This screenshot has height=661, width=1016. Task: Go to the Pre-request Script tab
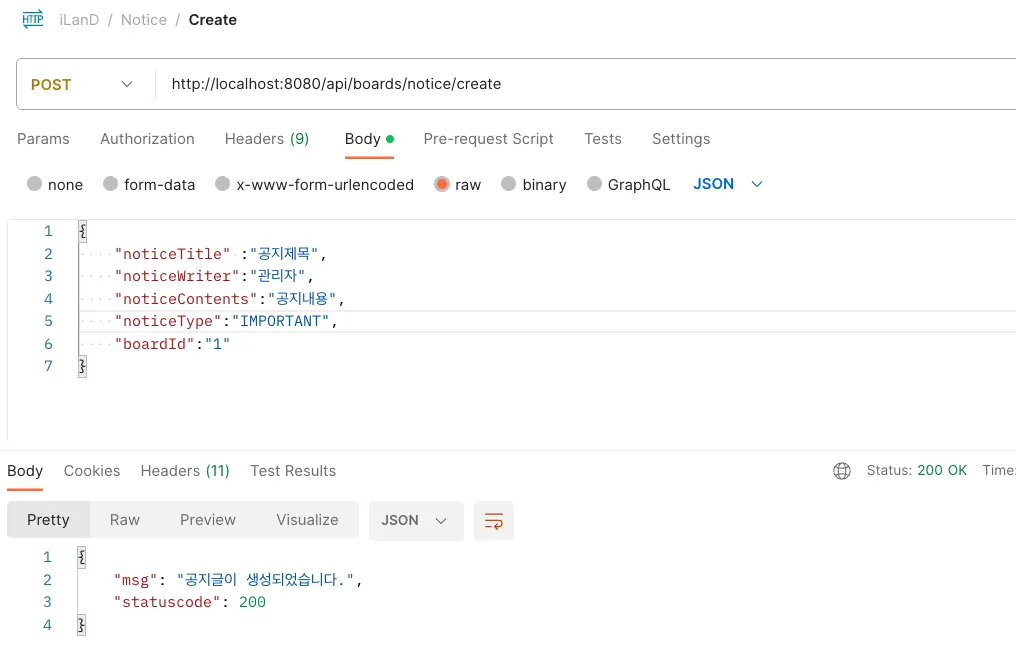tap(488, 139)
